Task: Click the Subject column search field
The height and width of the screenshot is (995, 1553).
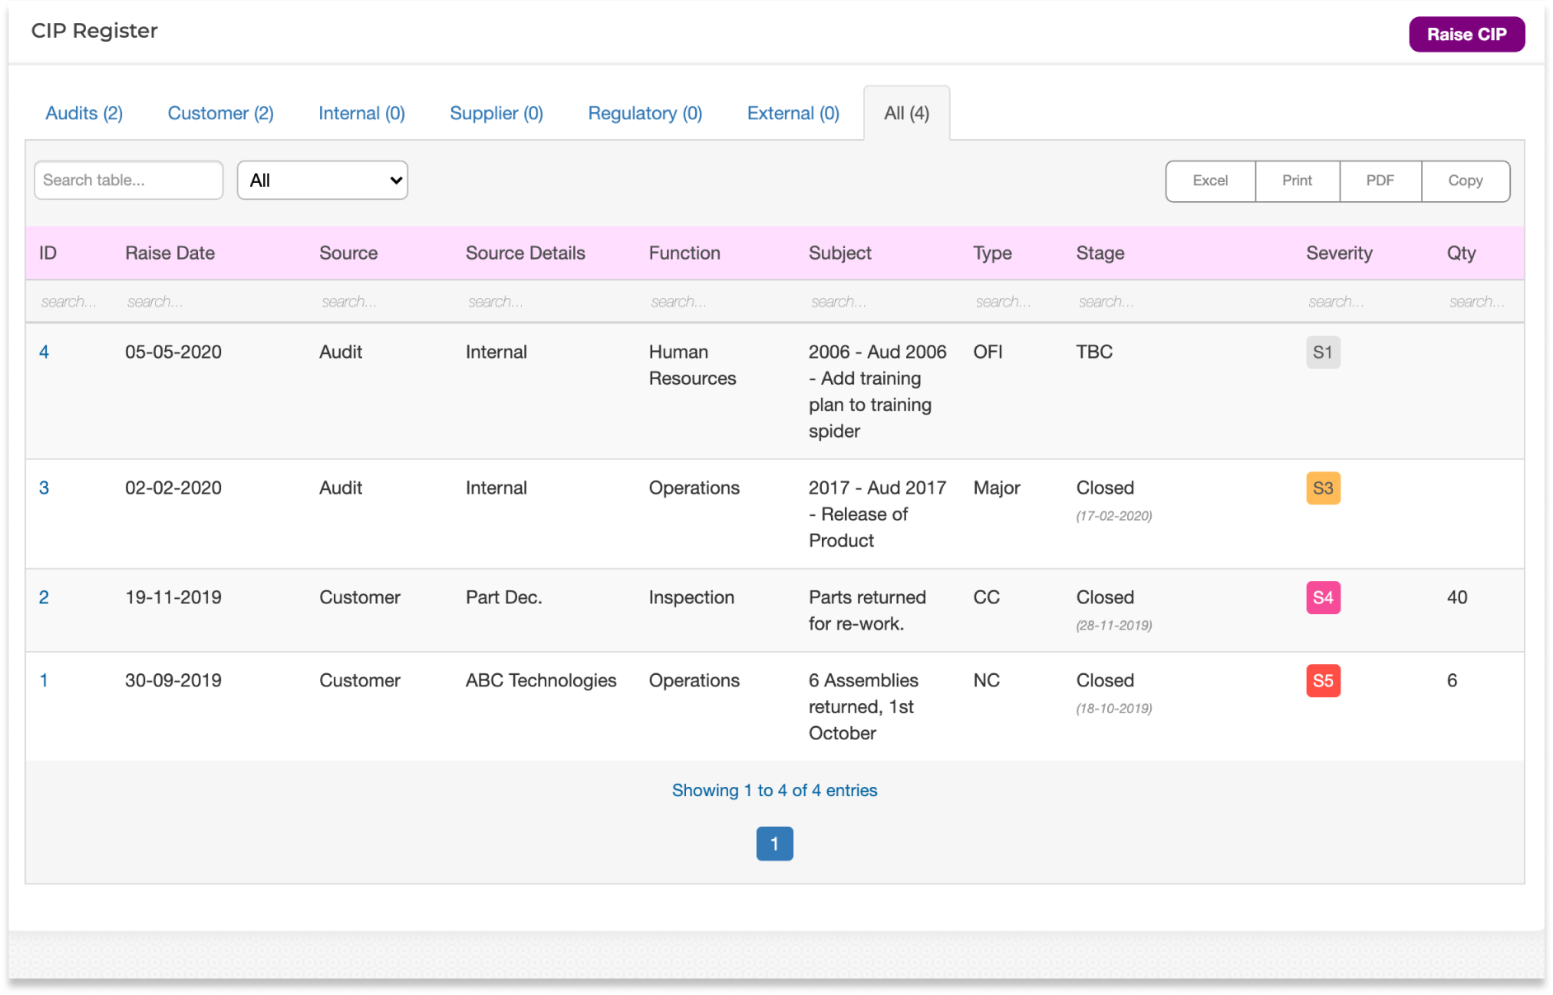Action: pos(838,301)
